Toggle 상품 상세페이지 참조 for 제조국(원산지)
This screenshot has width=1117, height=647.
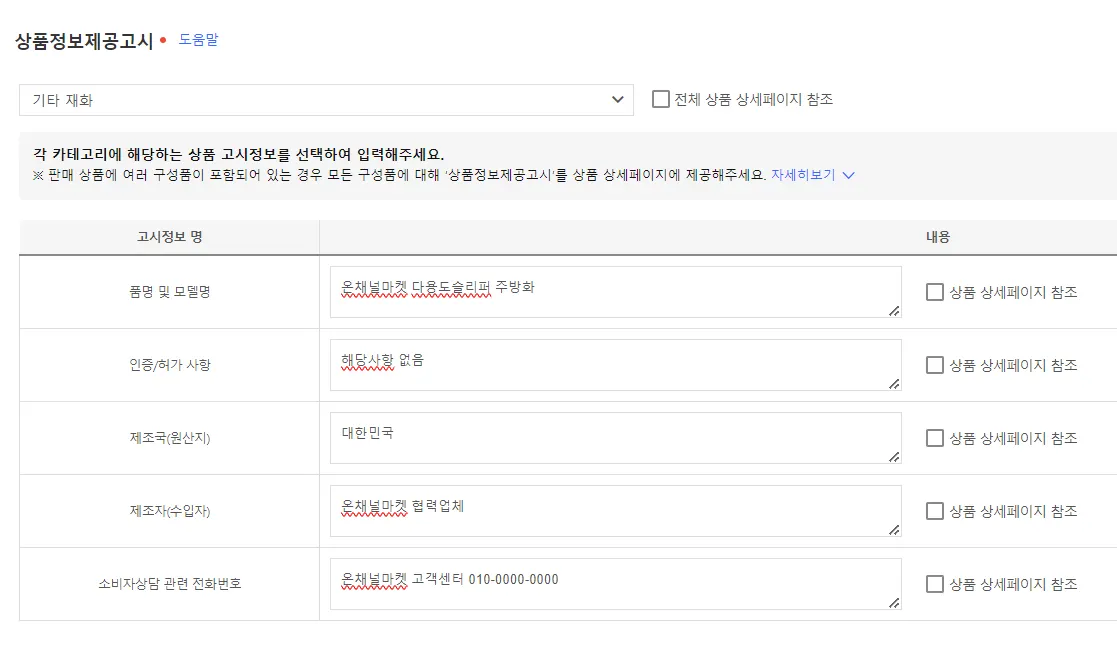(x=935, y=438)
